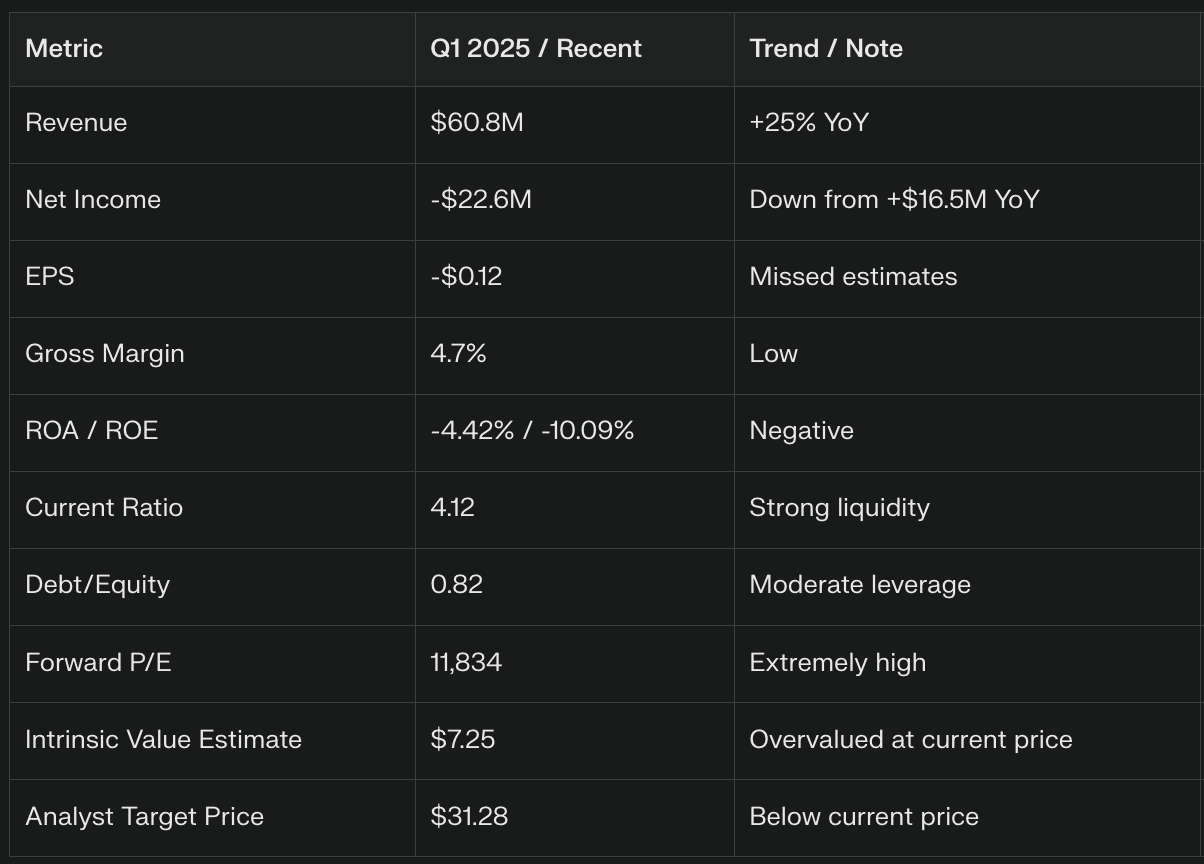
Task: Select the 4.7% gross margin value
Action: [458, 354]
